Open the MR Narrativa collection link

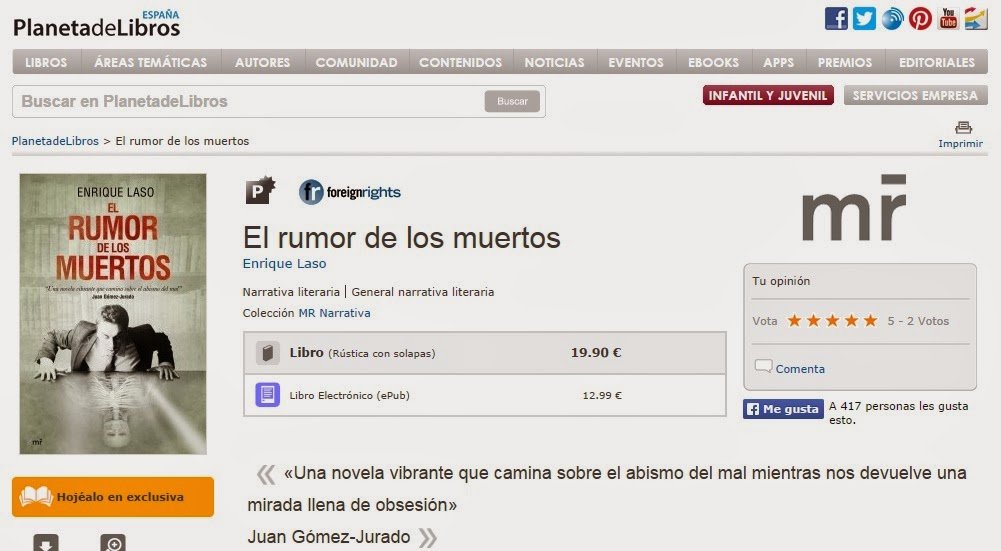335,313
